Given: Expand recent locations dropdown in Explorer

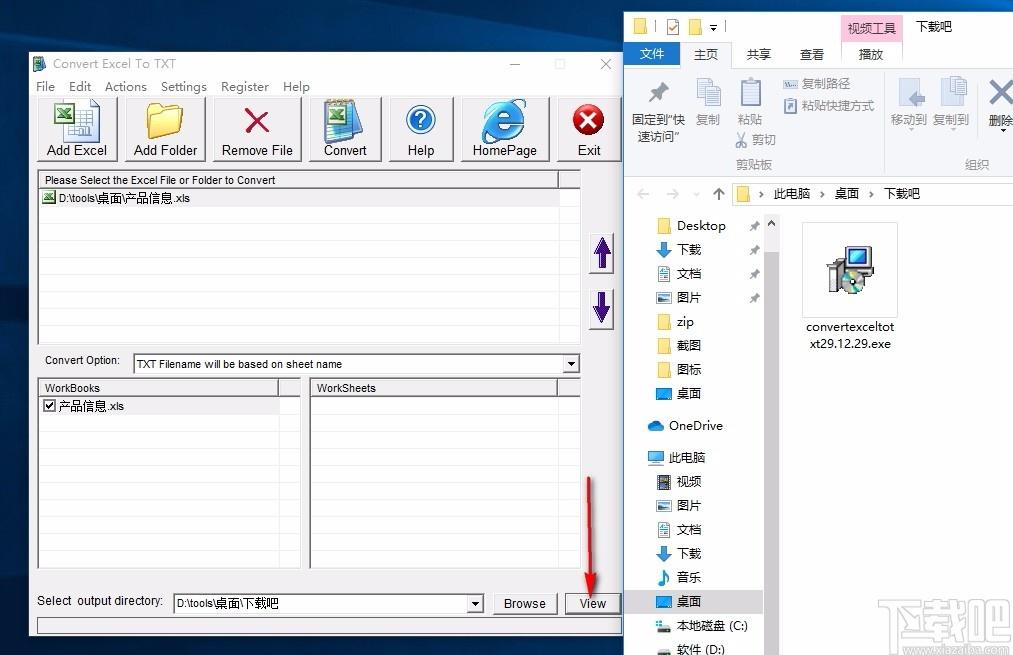Looking at the screenshot, I should click(x=696, y=194).
